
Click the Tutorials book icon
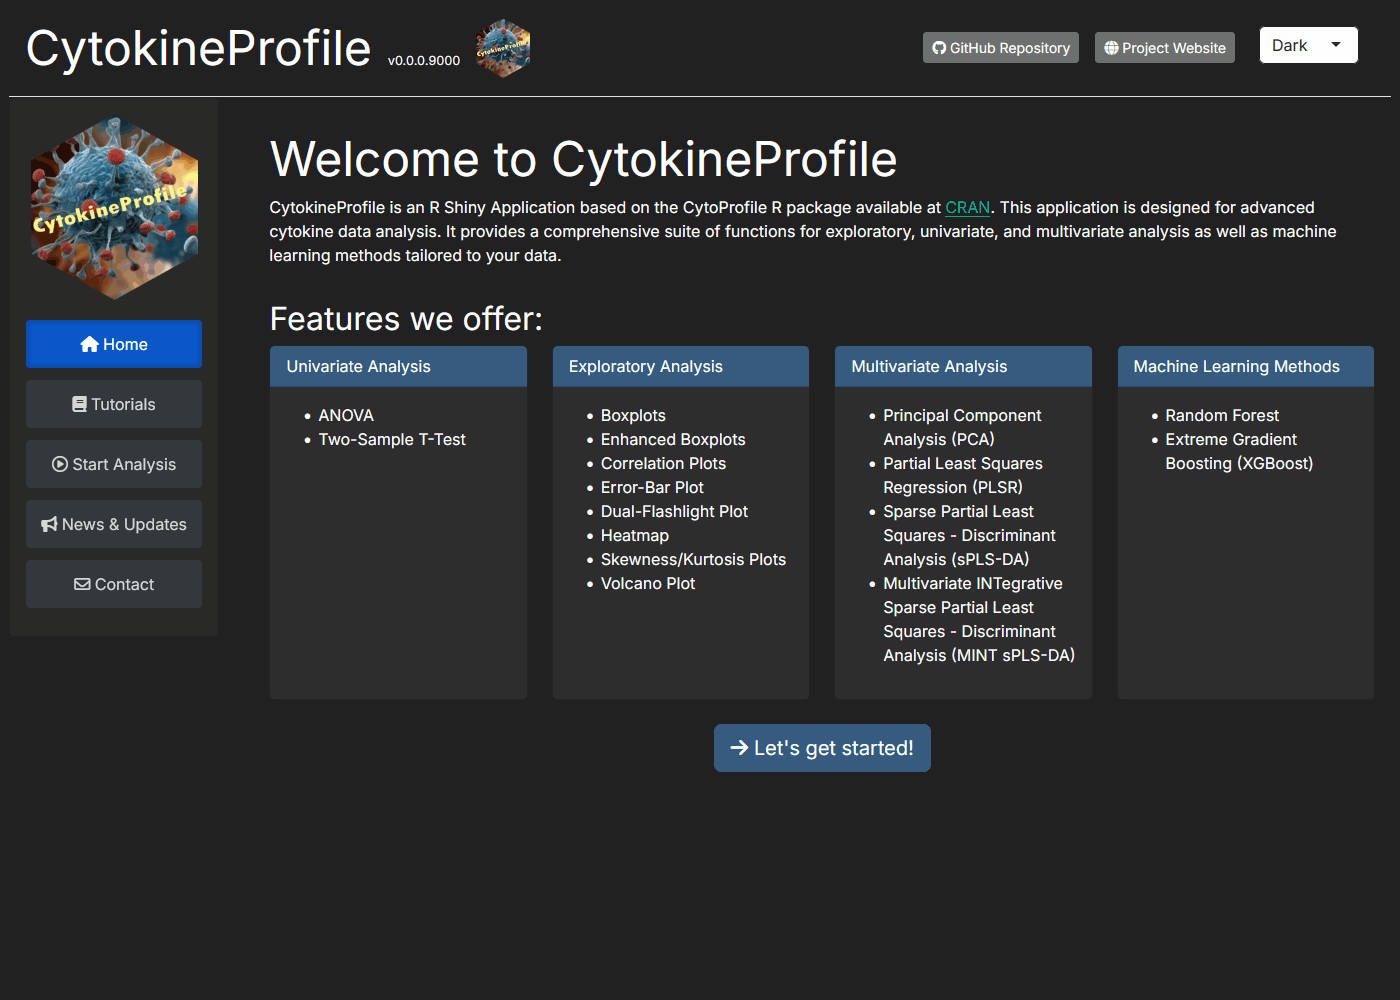pyautogui.click(x=79, y=404)
